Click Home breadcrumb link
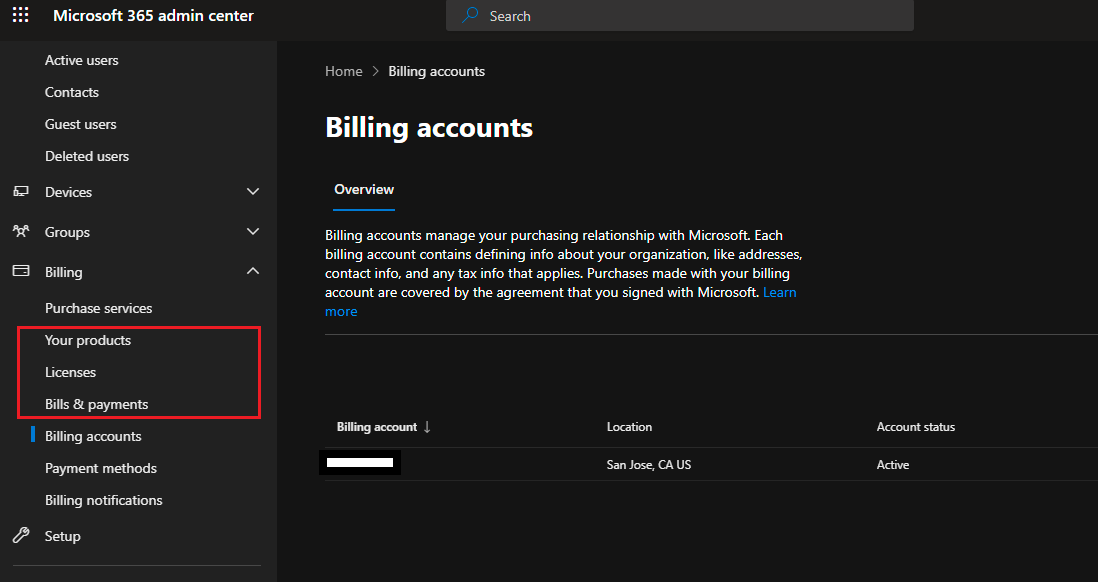1098x582 pixels. (x=344, y=71)
